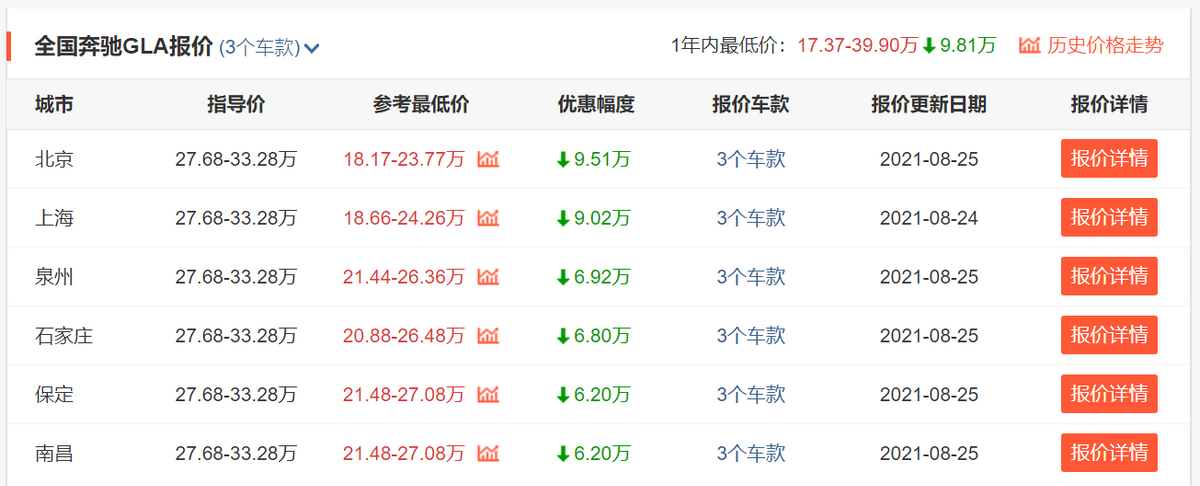
Task: Open 历史价格走势 link
Action: click(1105, 45)
